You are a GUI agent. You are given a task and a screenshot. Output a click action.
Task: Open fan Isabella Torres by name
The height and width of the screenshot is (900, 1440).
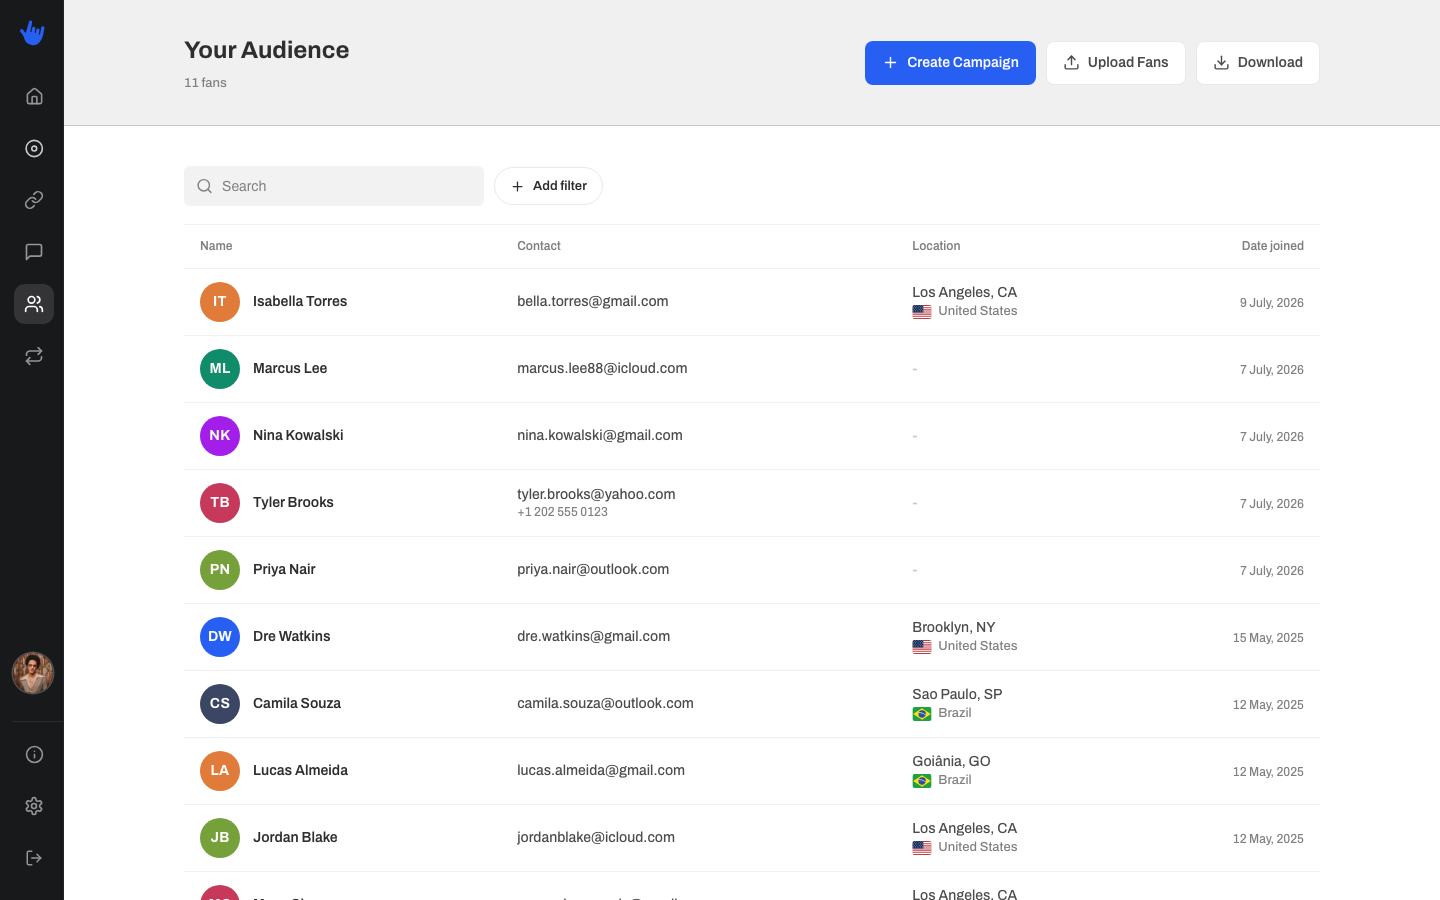point(300,302)
